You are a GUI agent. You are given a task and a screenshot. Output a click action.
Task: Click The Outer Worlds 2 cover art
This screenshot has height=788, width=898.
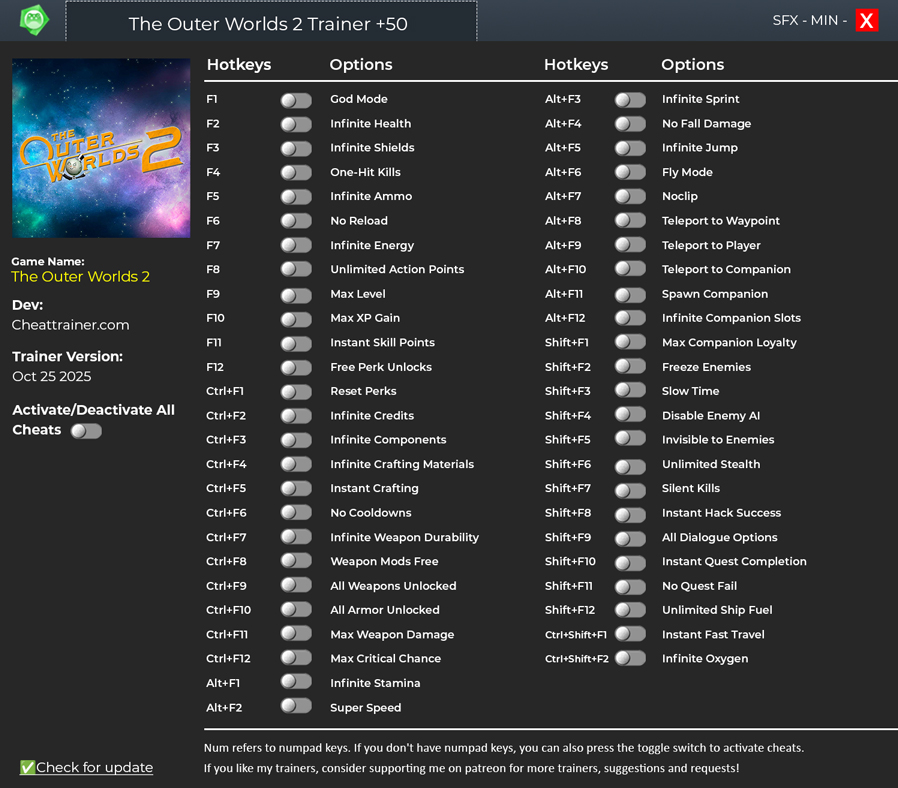pos(101,148)
